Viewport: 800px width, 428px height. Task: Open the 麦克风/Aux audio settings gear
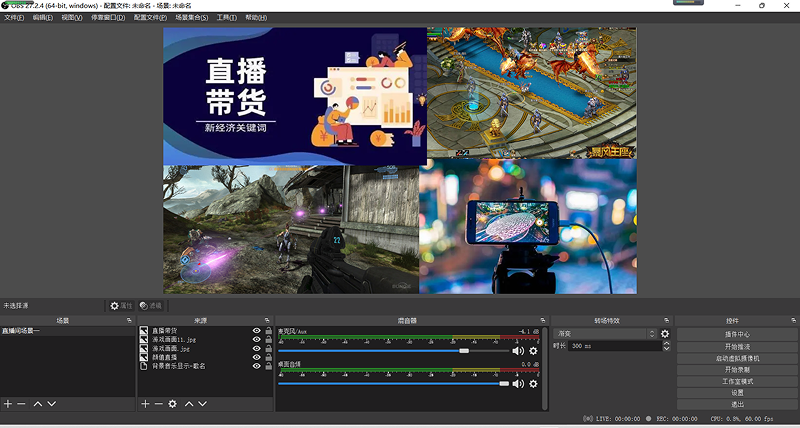(533, 351)
